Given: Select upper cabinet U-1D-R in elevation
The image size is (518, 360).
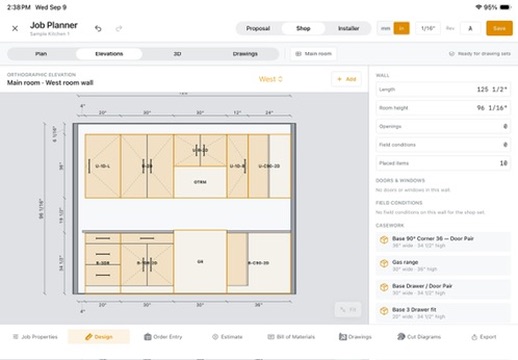Looking at the screenshot, I should click(237, 166).
